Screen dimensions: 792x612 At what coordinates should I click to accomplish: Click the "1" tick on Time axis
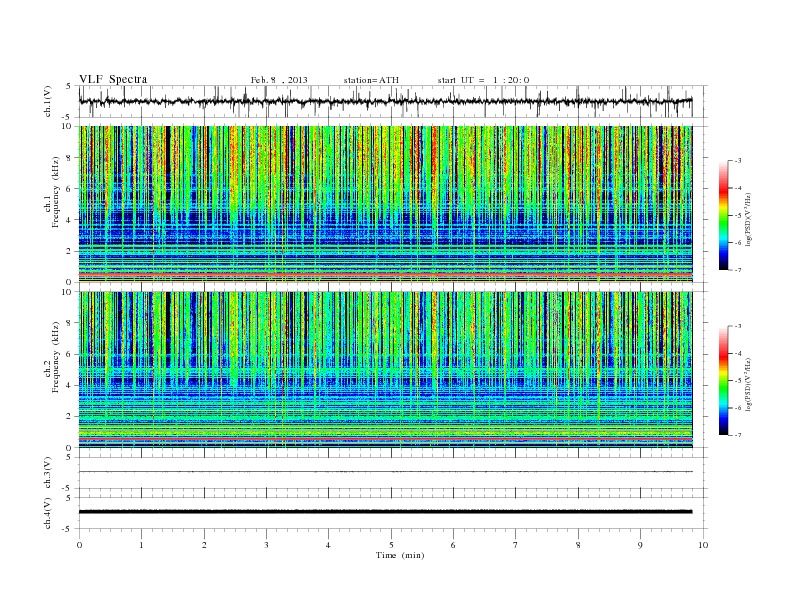tap(141, 545)
